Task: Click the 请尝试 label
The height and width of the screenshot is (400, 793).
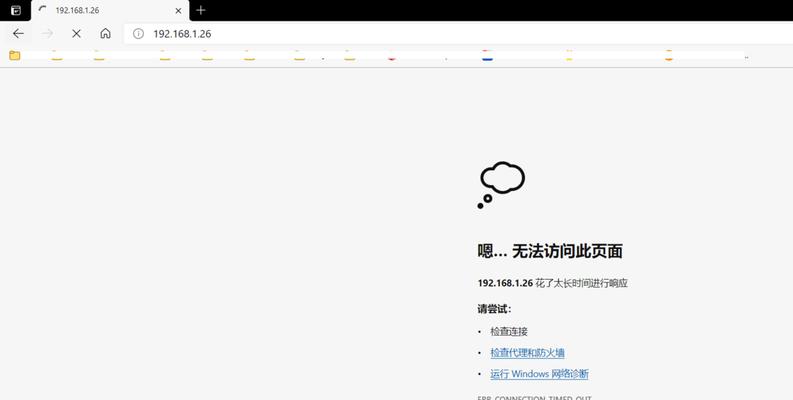Action: [494, 309]
